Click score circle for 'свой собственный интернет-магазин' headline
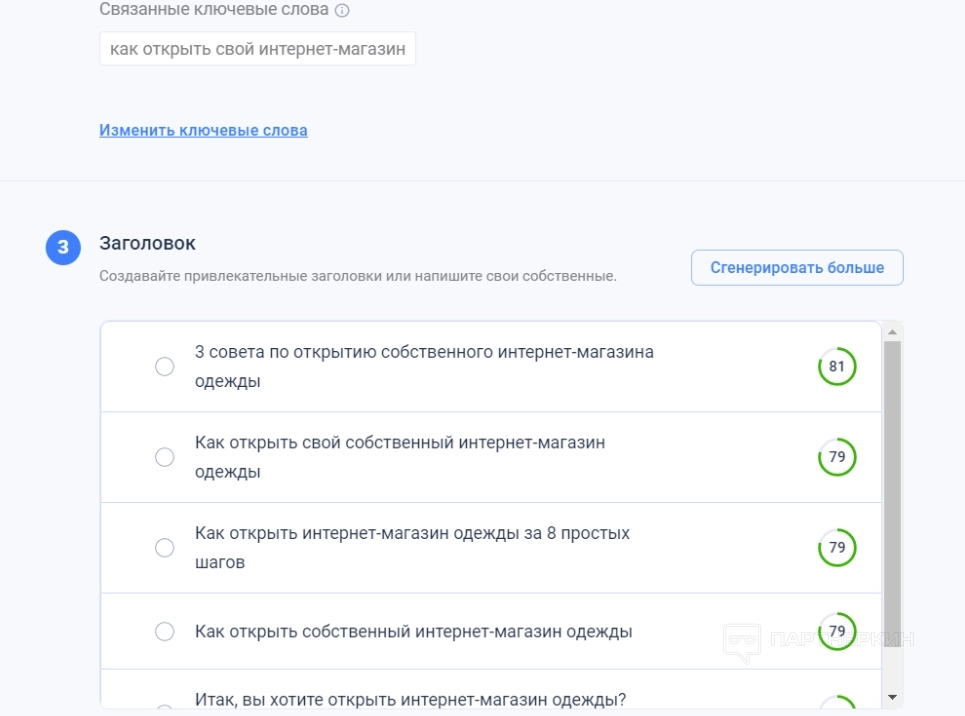Screen dimensions: 965x716 pyautogui.click(x=837, y=457)
